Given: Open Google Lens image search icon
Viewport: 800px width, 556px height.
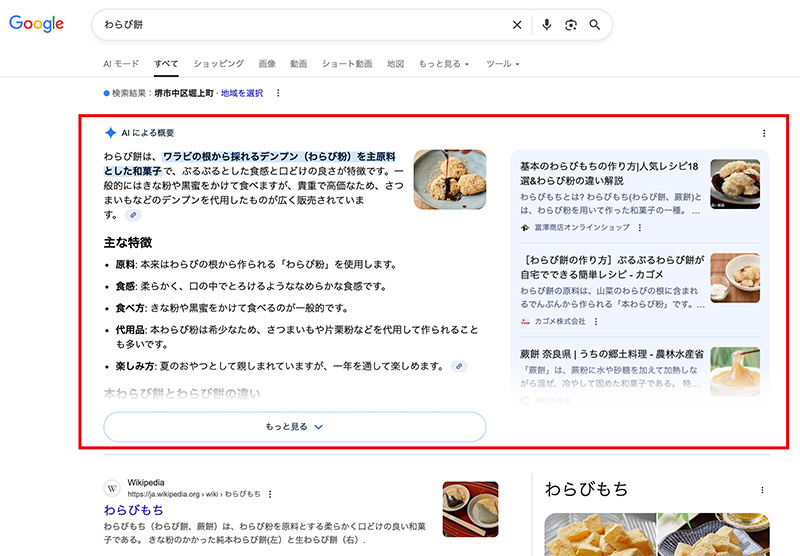Looking at the screenshot, I should [570, 24].
